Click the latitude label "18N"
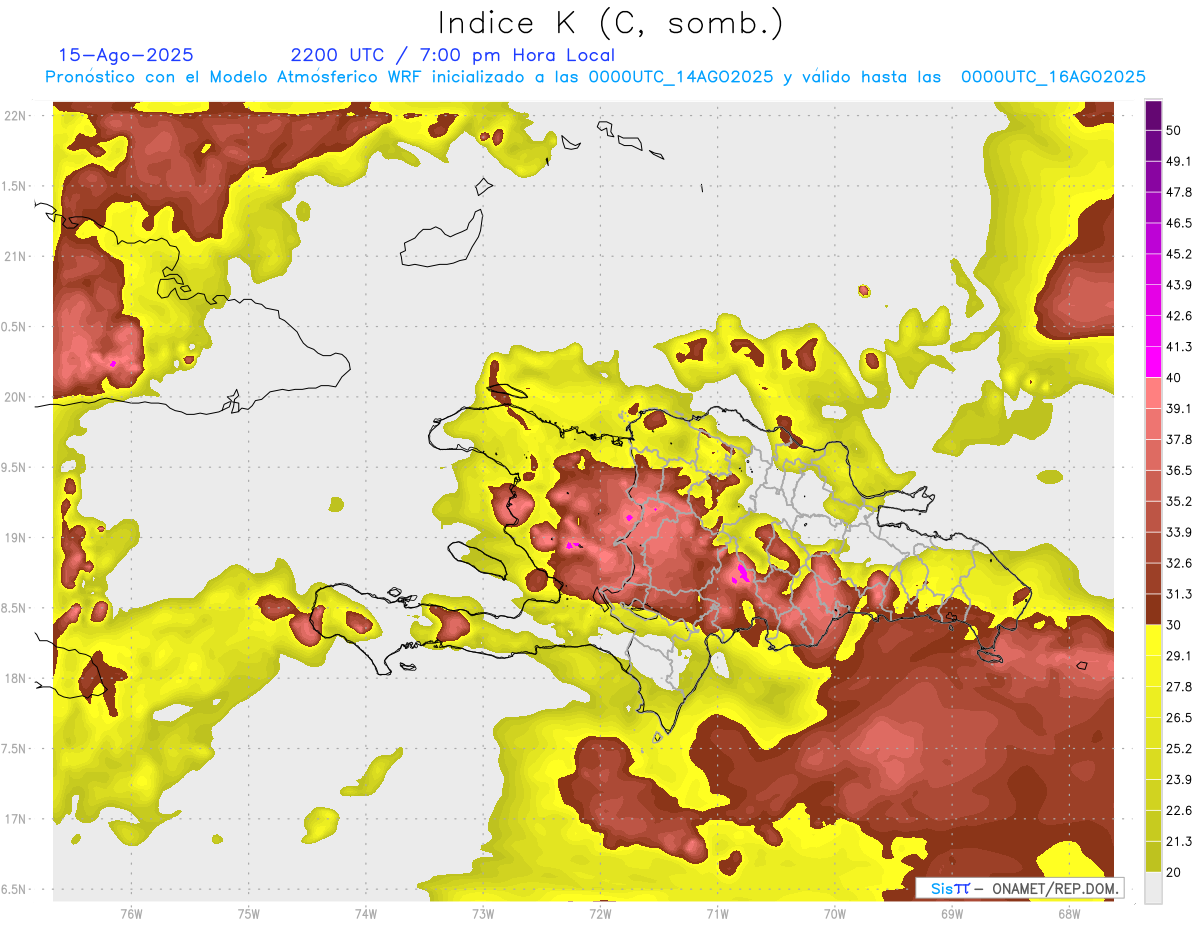Viewport: 1200px width, 927px height. click(16, 678)
